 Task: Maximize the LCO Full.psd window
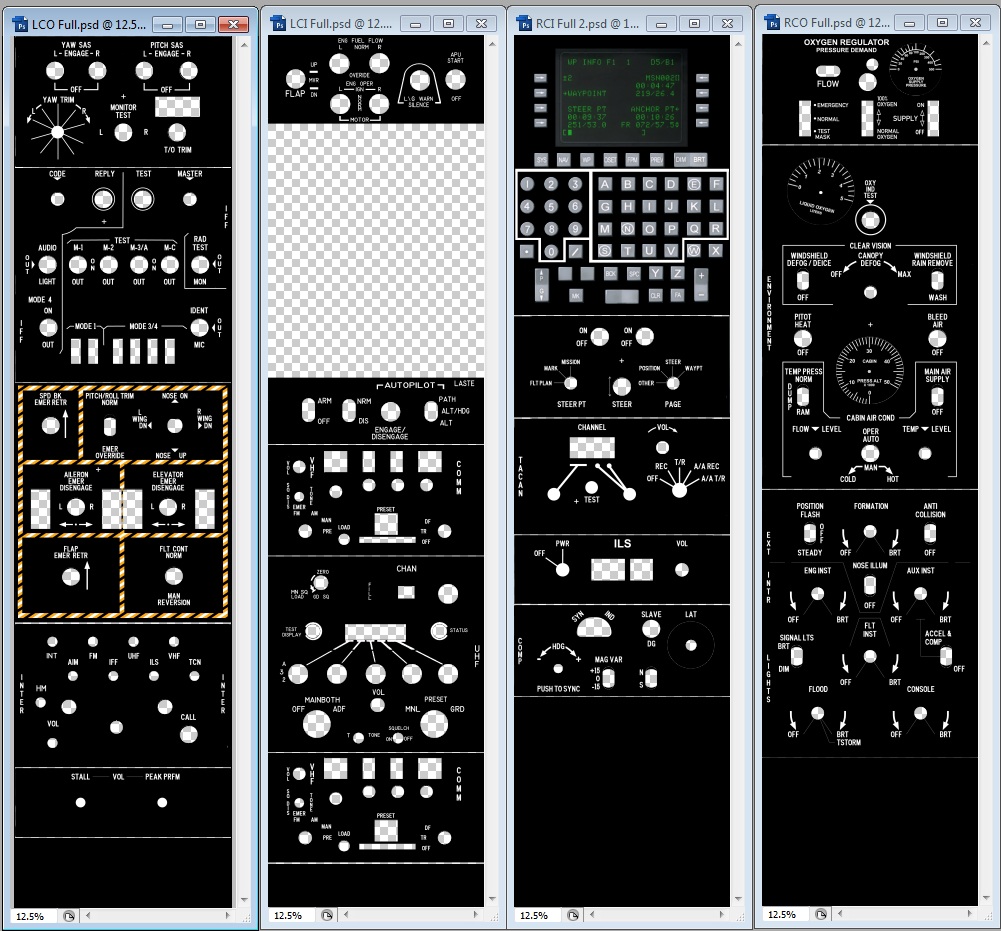pyautogui.click(x=200, y=25)
